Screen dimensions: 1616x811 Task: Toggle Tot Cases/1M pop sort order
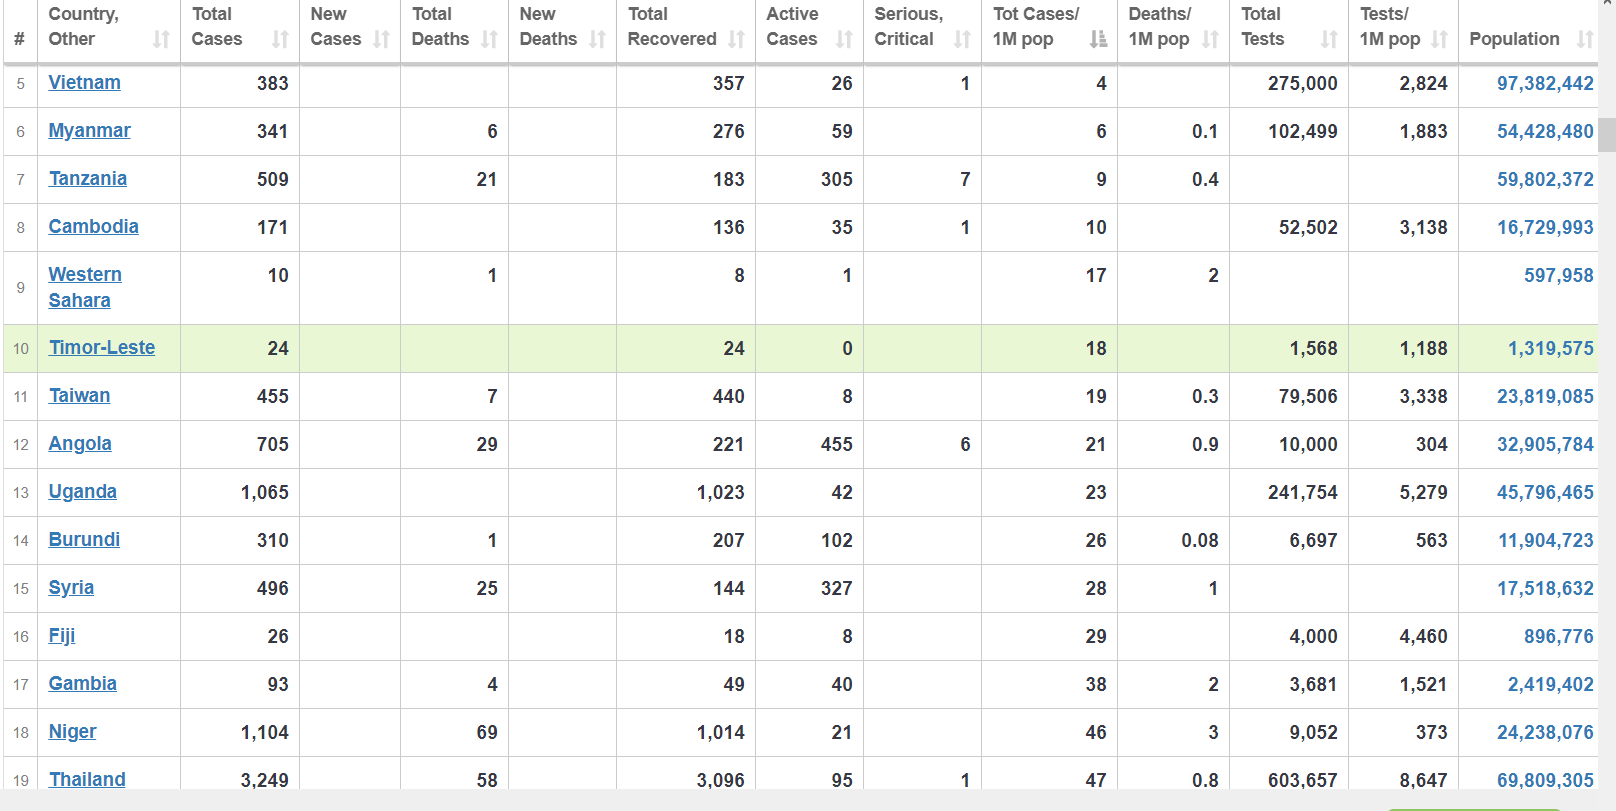[x=1098, y=39]
